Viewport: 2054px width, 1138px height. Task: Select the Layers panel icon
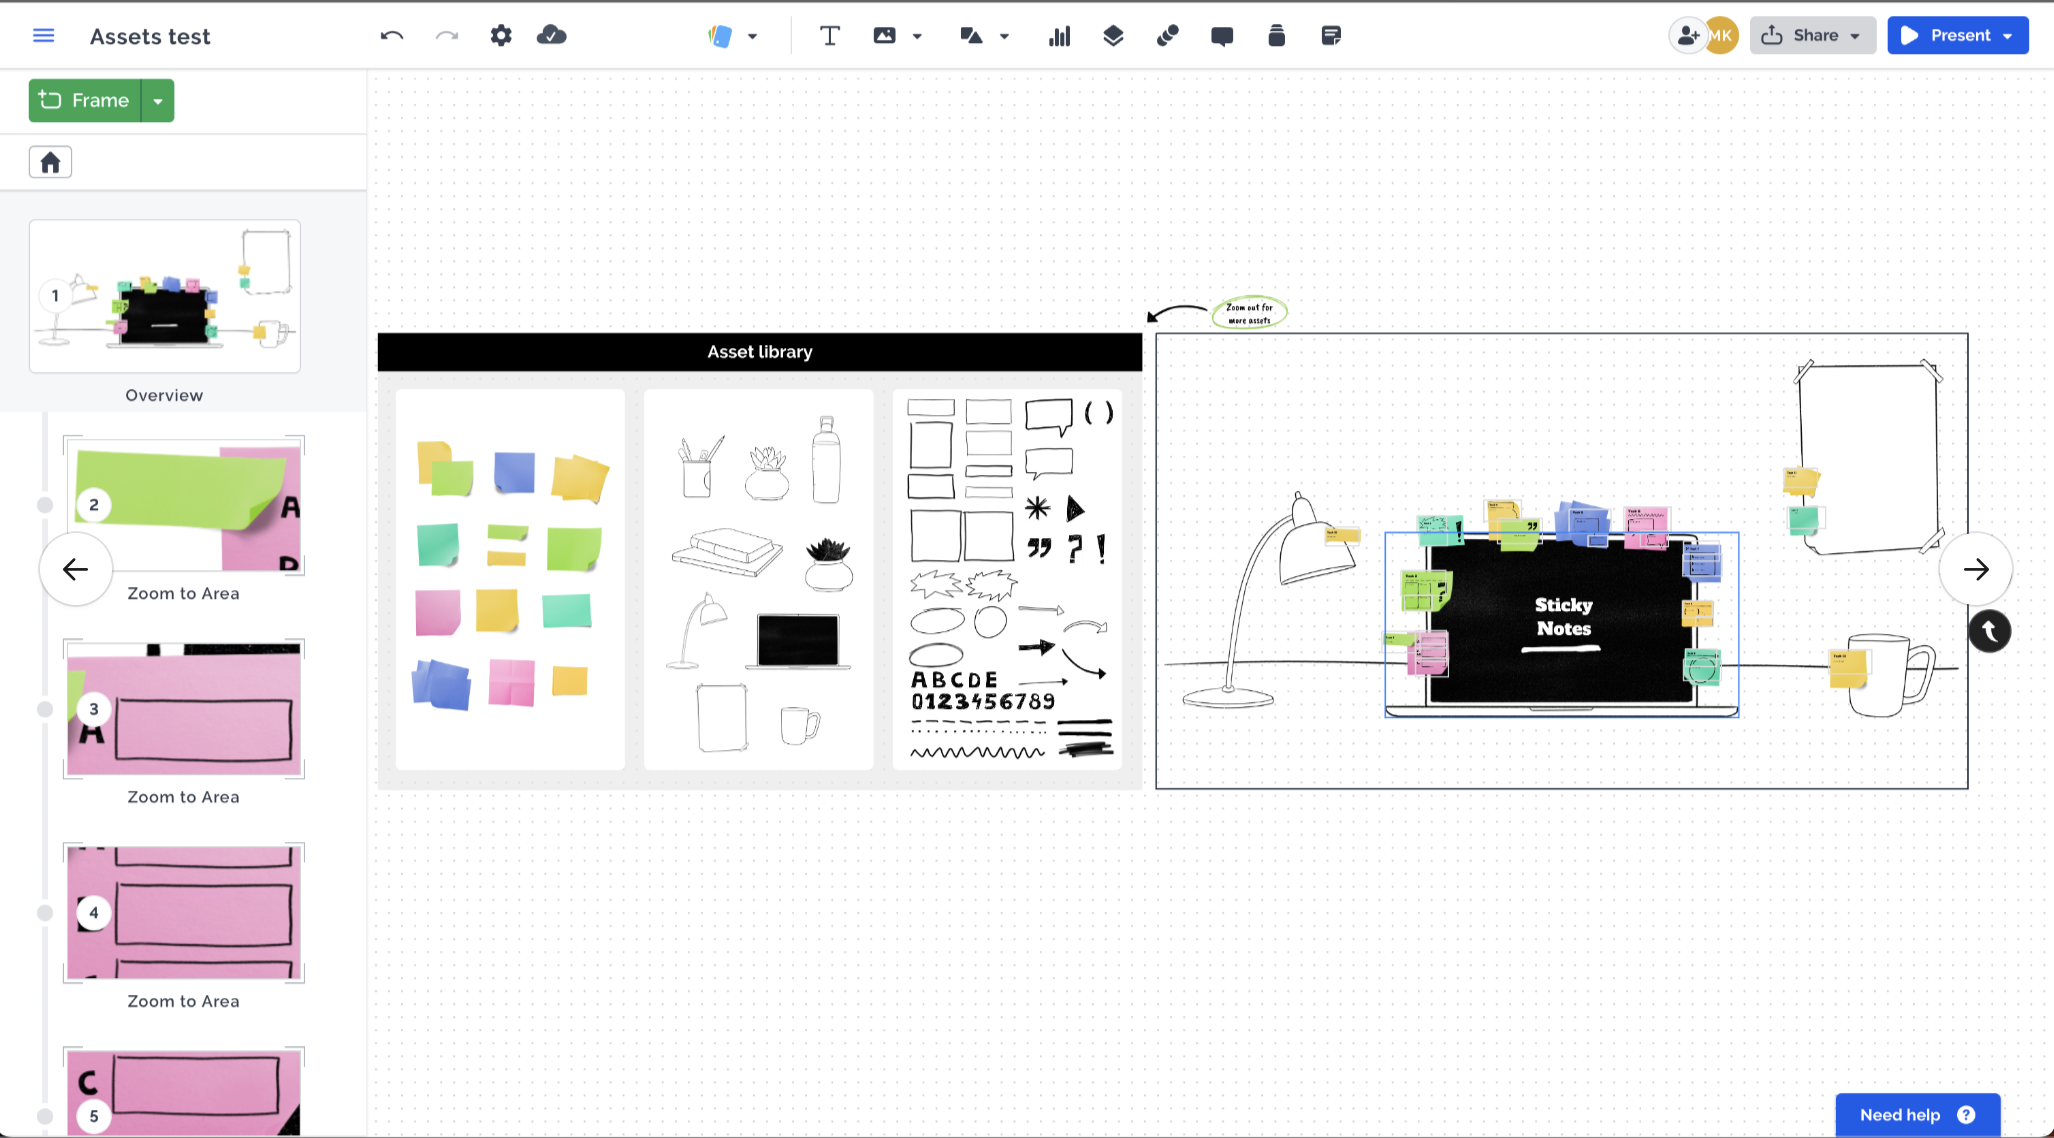(1114, 35)
